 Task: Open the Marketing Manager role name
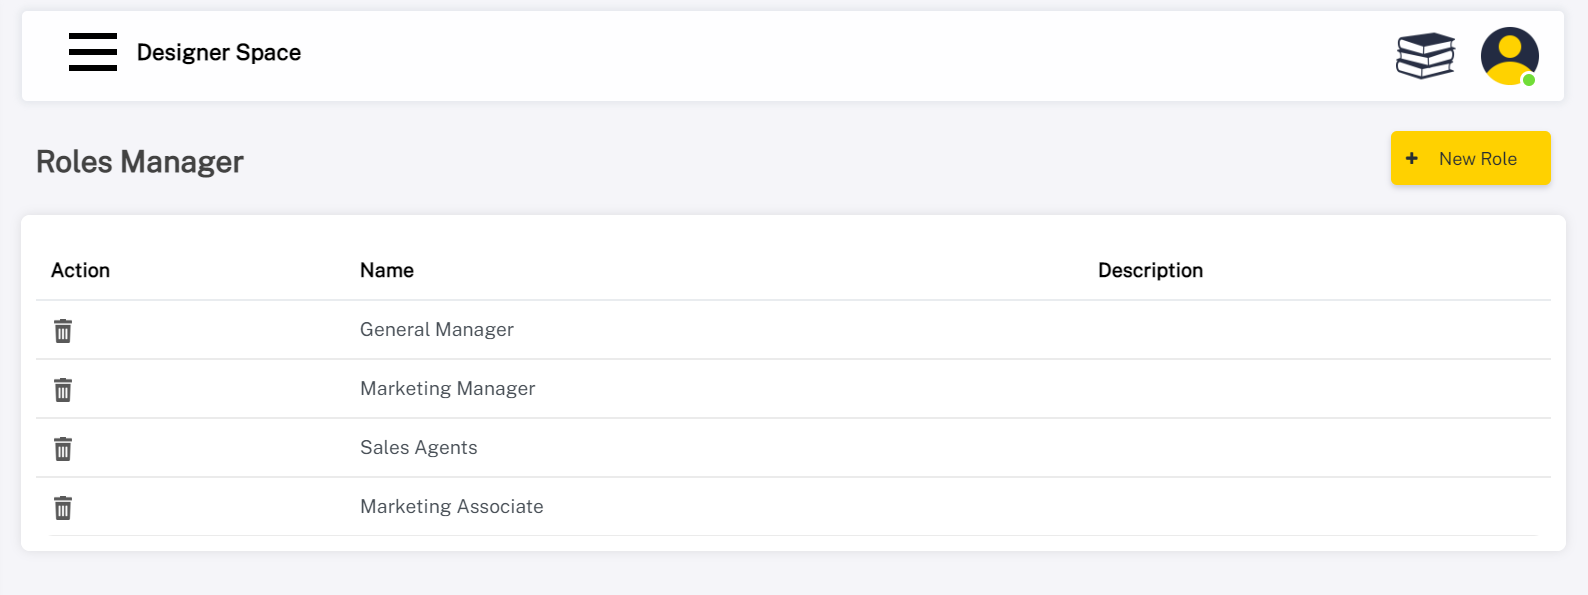(x=447, y=389)
